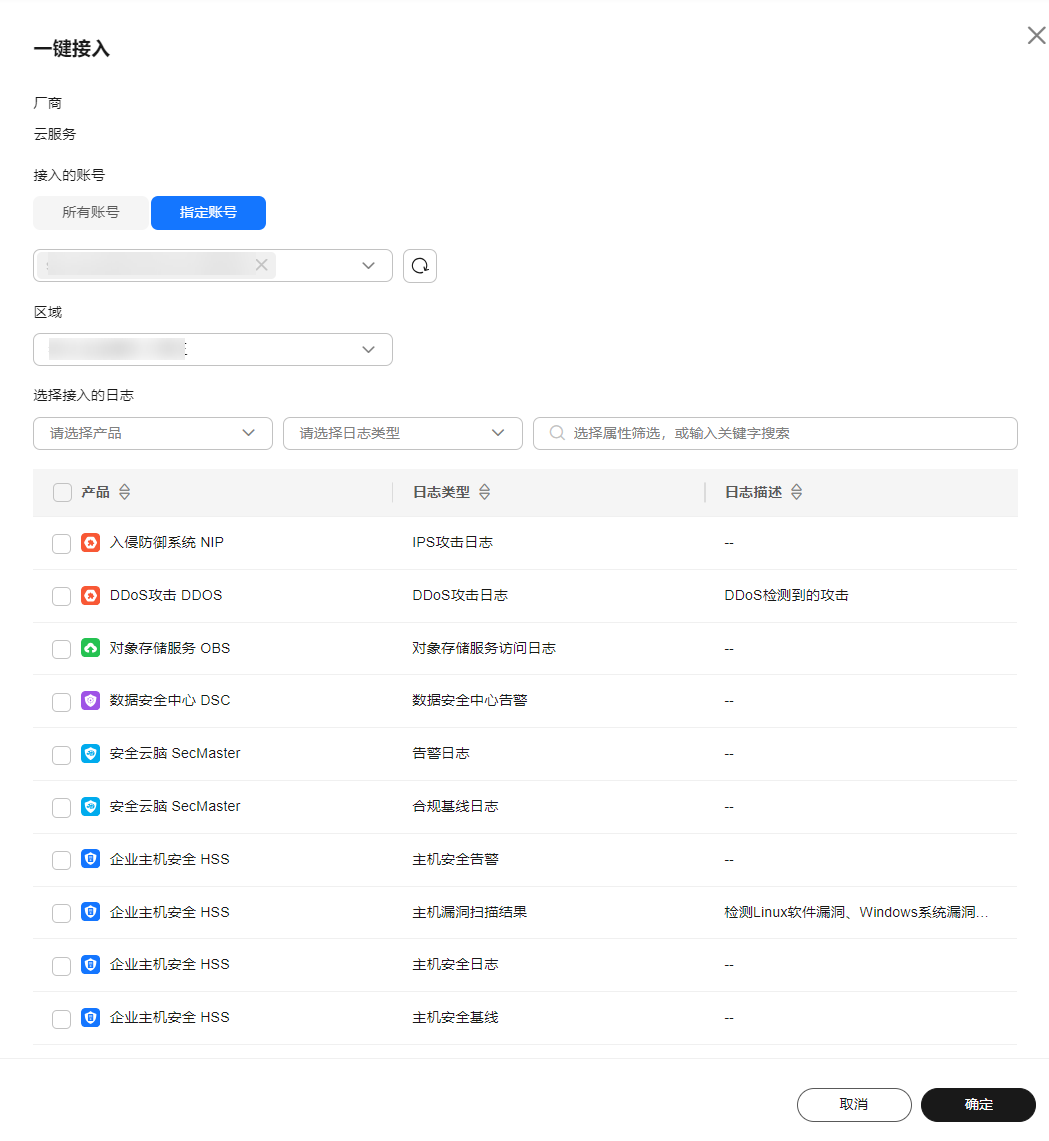Click the 主机漏洞扫描结果 cell
This screenshot has width=1049, height=1141.
[470, 912]
